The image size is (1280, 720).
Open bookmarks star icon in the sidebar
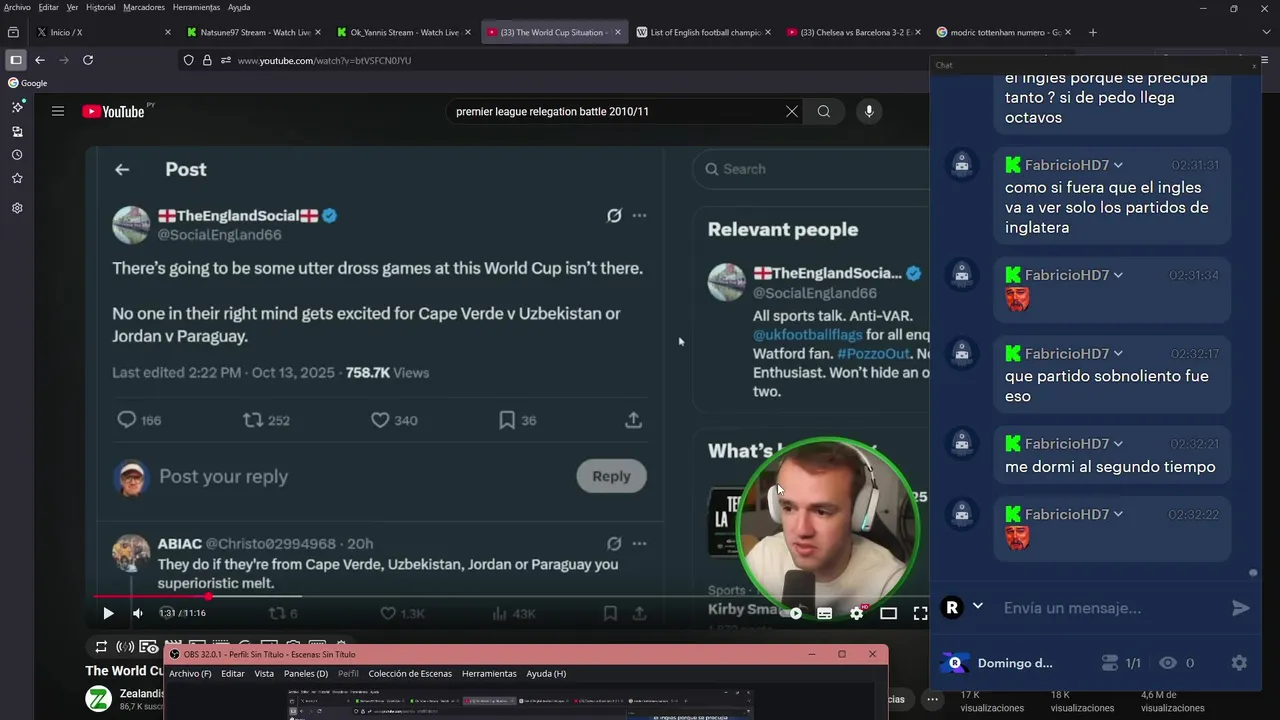click(x=17, y=178)
